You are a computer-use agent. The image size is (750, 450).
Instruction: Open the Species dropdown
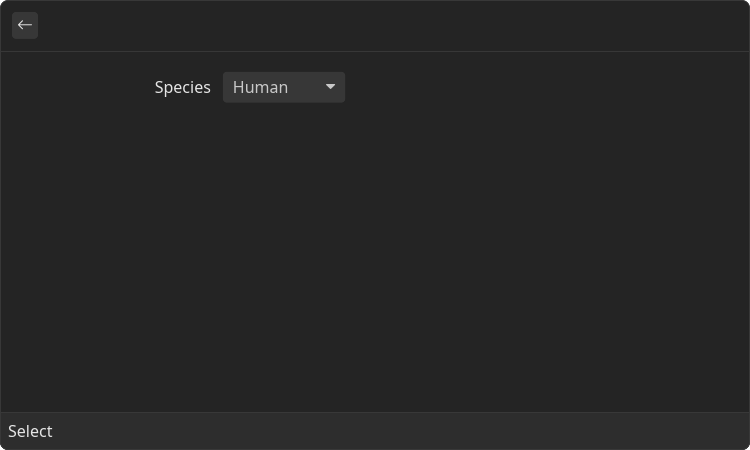point(284,87)
